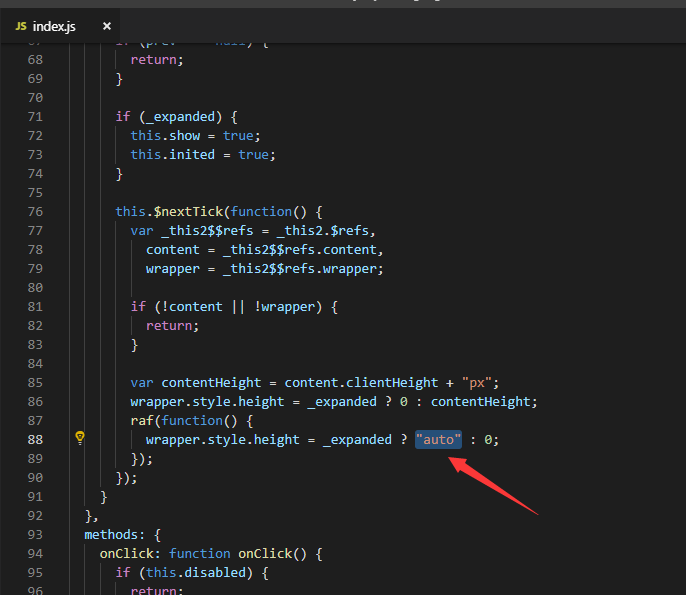Click 'return' statement on line 82
Viewport: 686px width, 595px height.
[169, 326]
